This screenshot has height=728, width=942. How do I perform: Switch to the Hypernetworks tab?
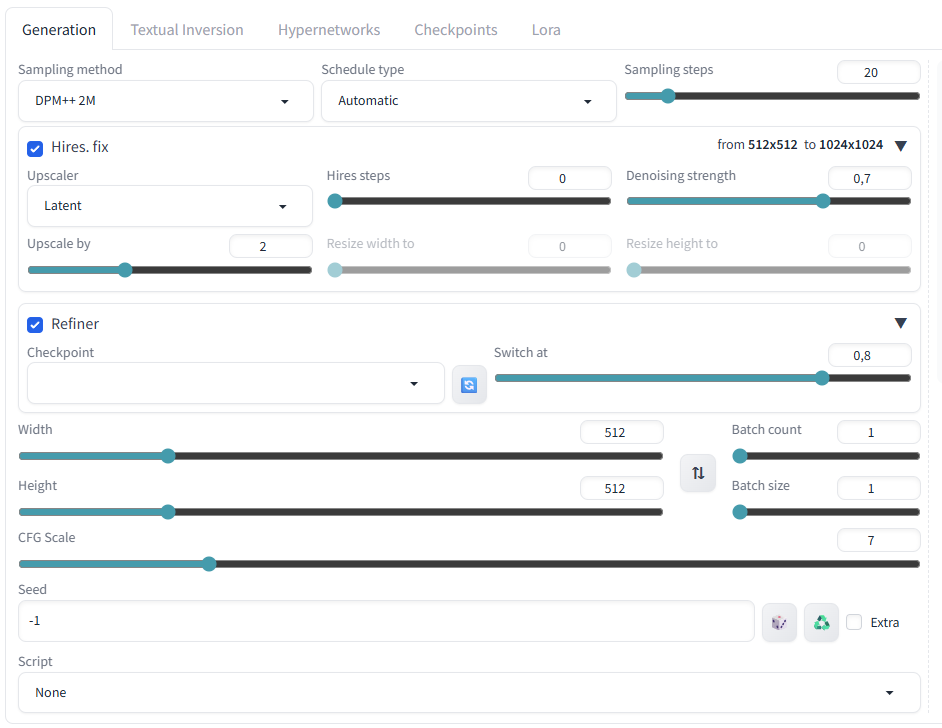click(329, 30)
